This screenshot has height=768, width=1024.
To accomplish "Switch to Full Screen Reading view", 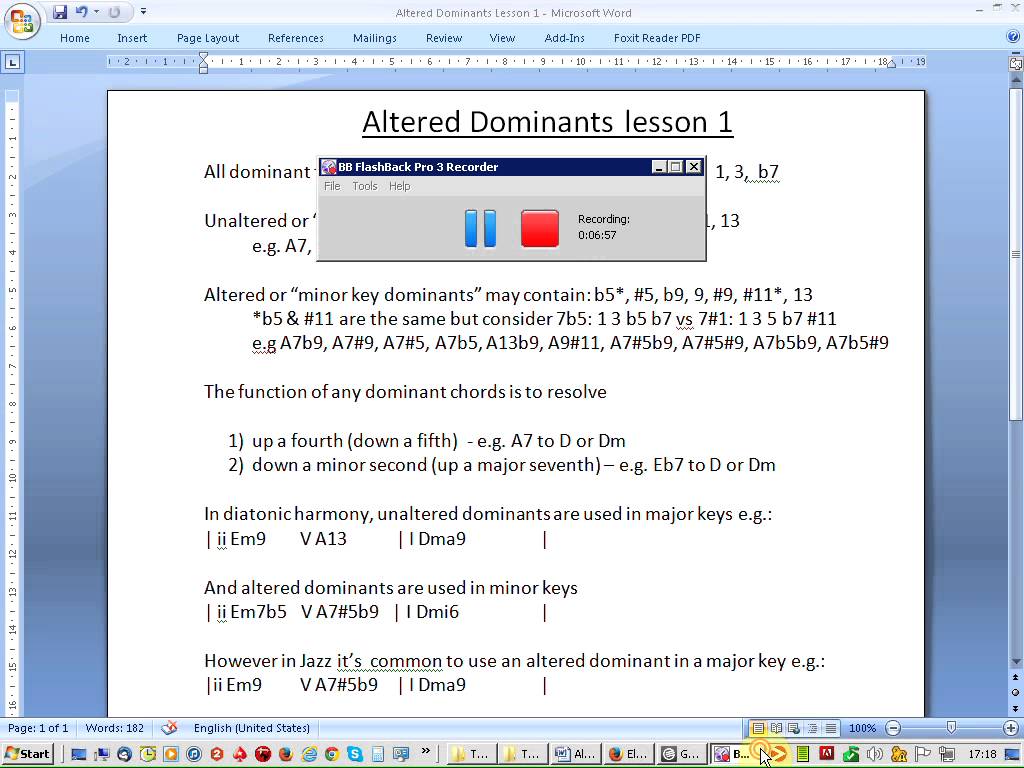I will 776,728.
